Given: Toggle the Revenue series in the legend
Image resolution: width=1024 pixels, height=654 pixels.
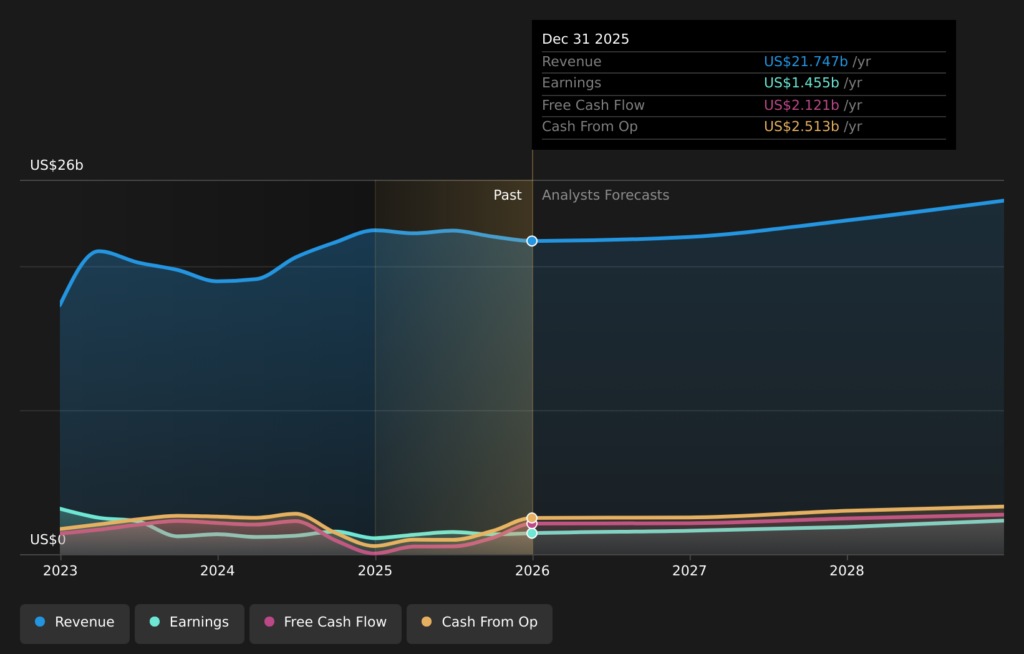Looking at the screenshot, I should click(75, 622).
